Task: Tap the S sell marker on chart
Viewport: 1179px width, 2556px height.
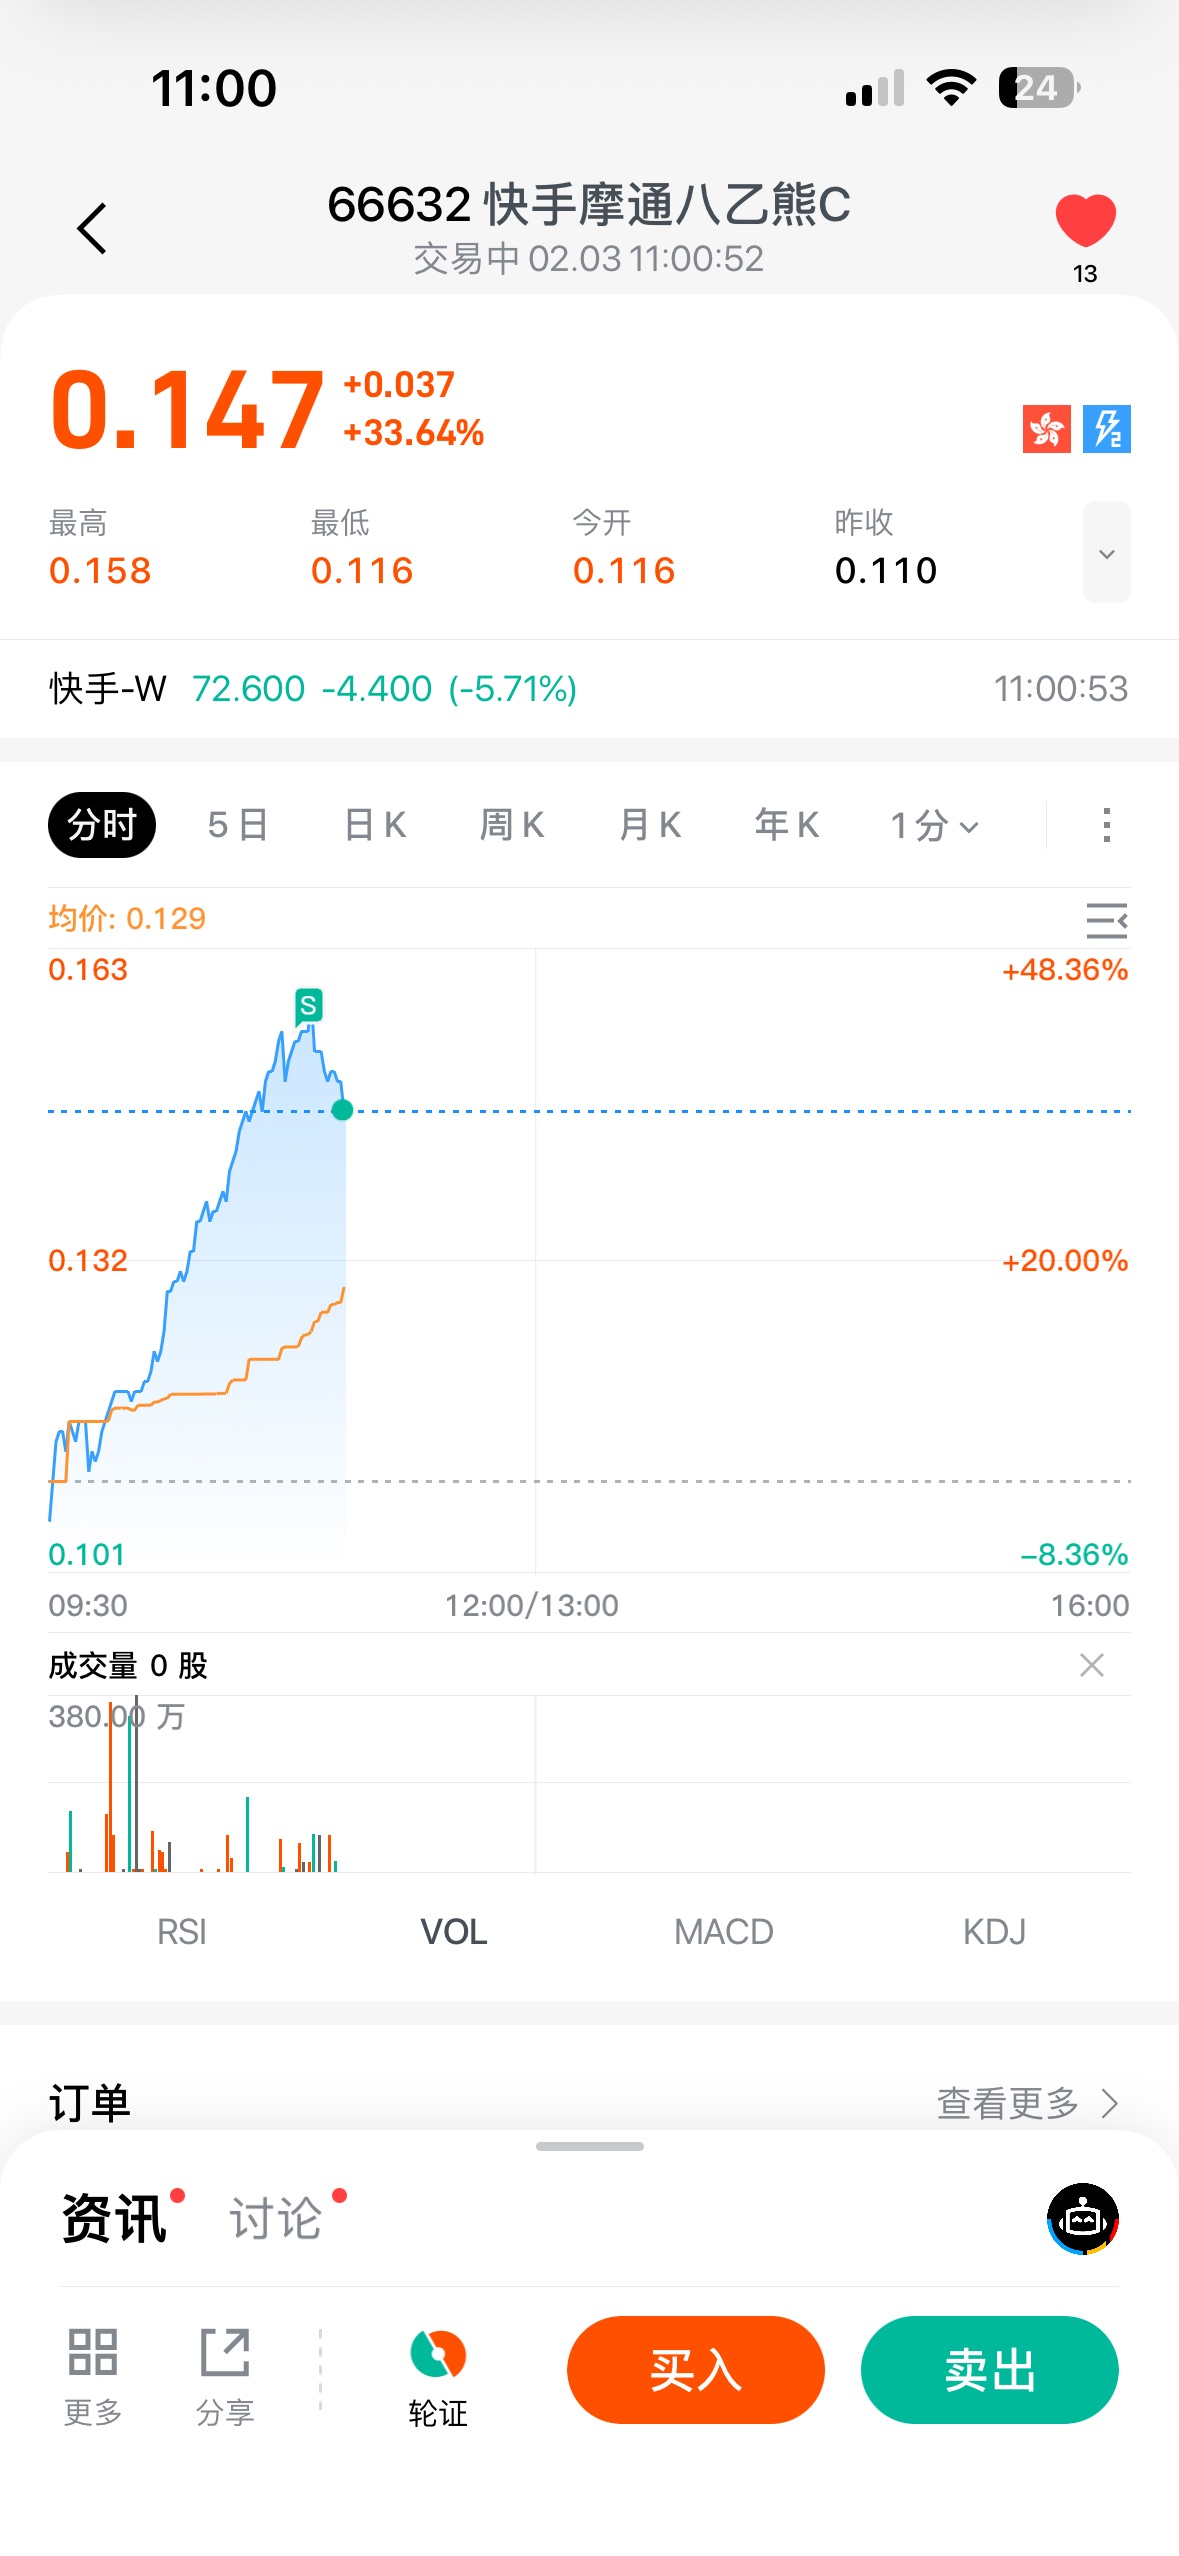Action: tap(308, 1005)
